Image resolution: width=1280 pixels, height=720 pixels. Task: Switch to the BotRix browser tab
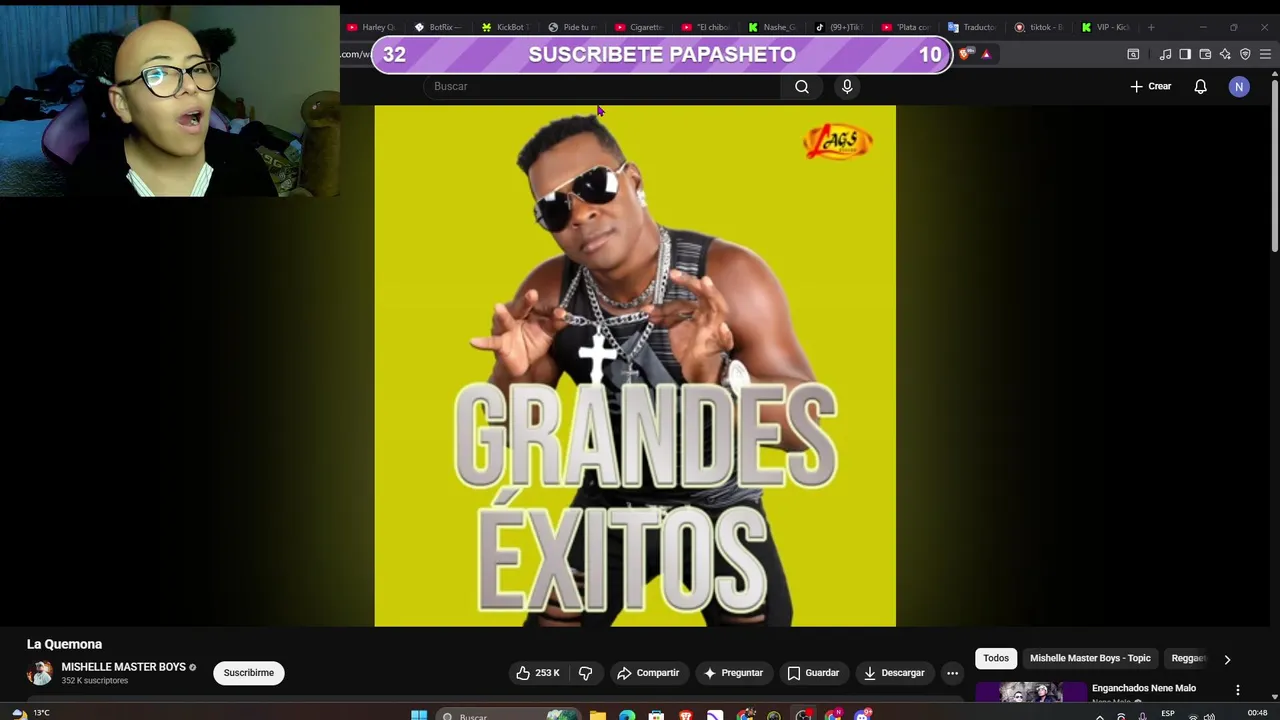click(x=438, y=27)
